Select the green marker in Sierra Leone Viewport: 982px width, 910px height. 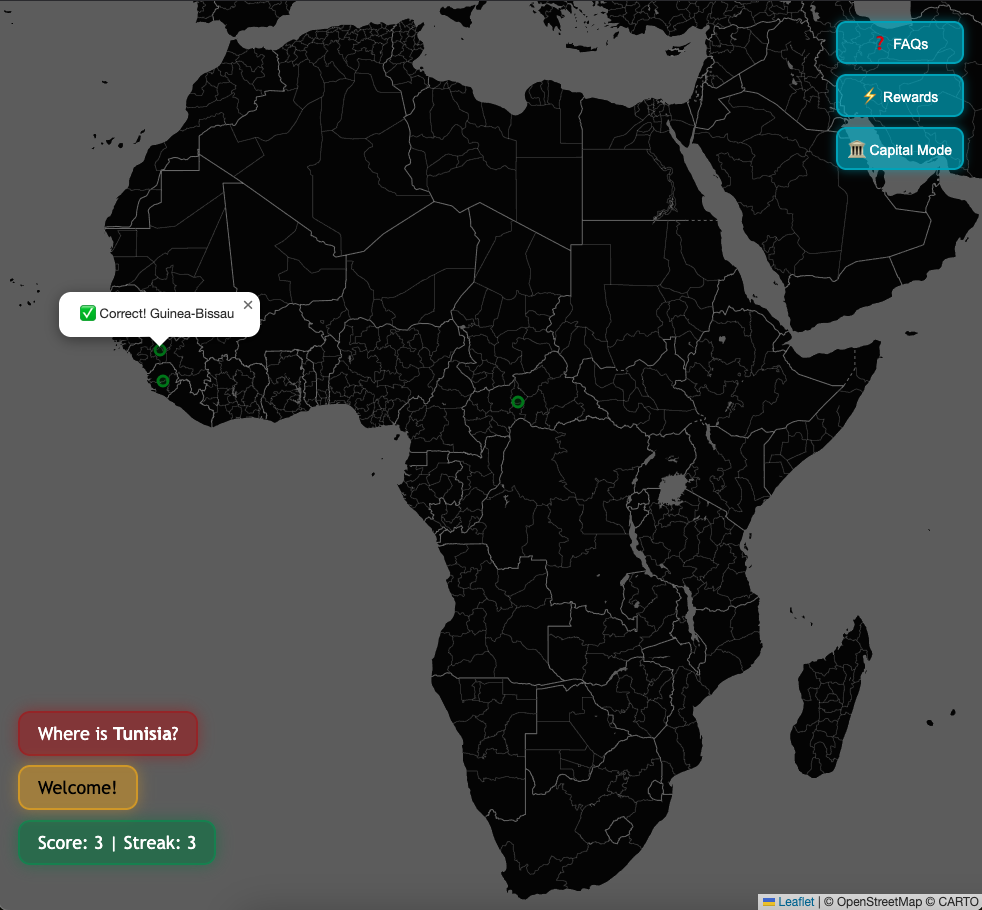163,381
